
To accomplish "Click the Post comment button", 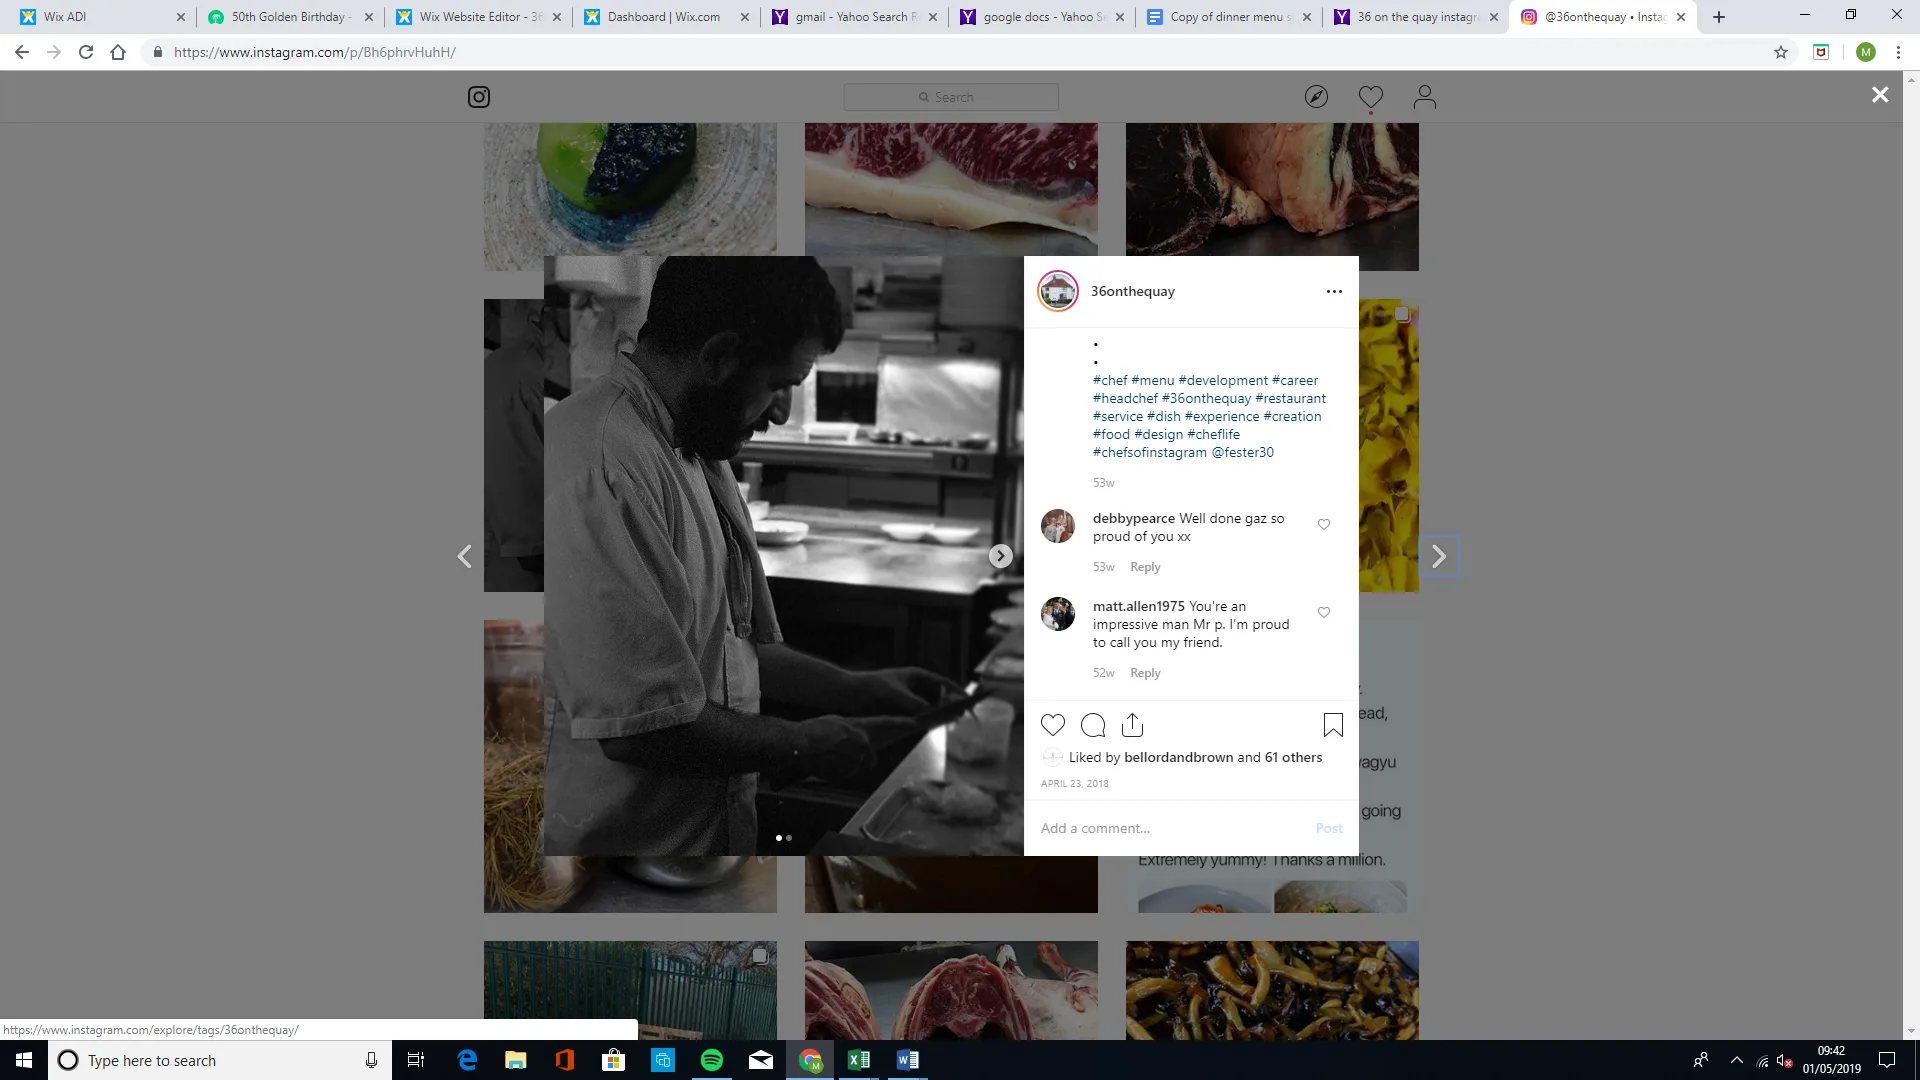I will [x=1329, y=828].
